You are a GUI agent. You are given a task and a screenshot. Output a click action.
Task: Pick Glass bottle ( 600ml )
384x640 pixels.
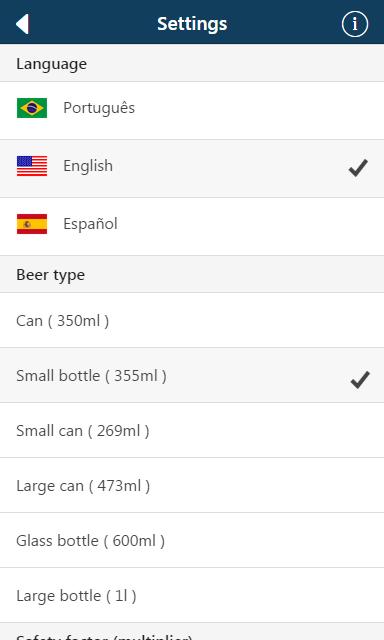[192, 540]
